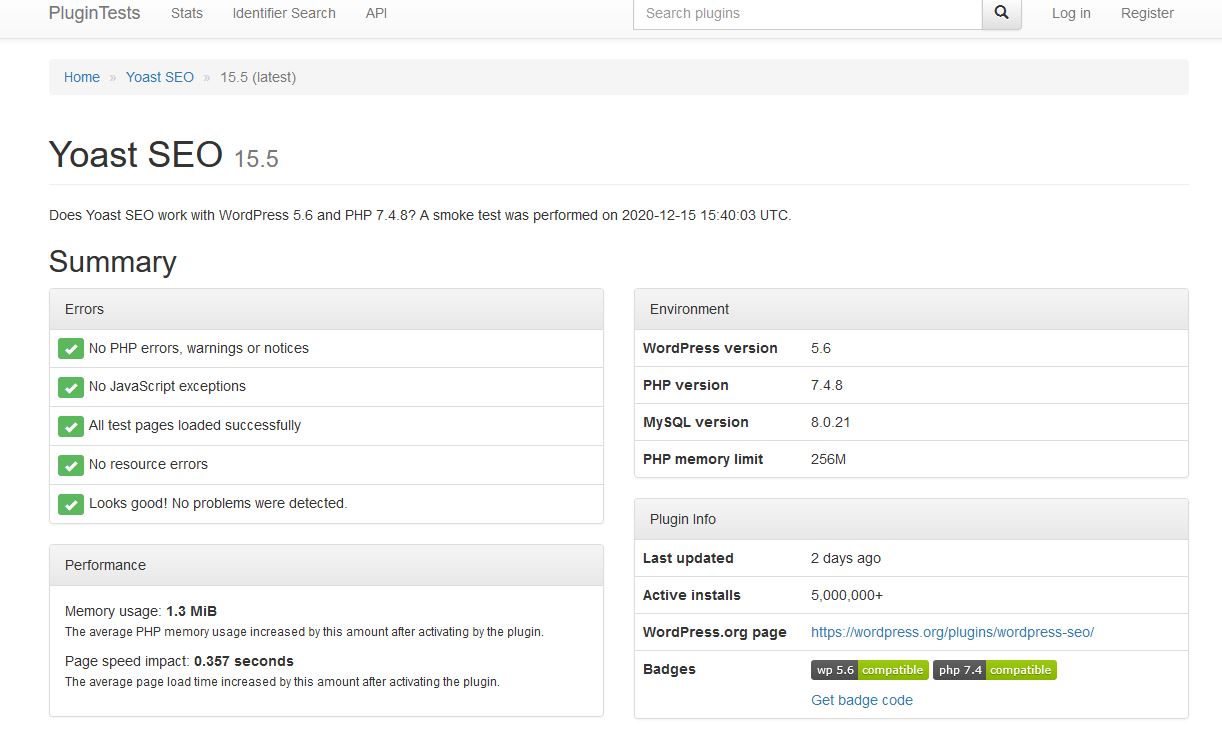1222x734 pixels.
Task: Click the 'Summary' heading
Action: (113, 262)
